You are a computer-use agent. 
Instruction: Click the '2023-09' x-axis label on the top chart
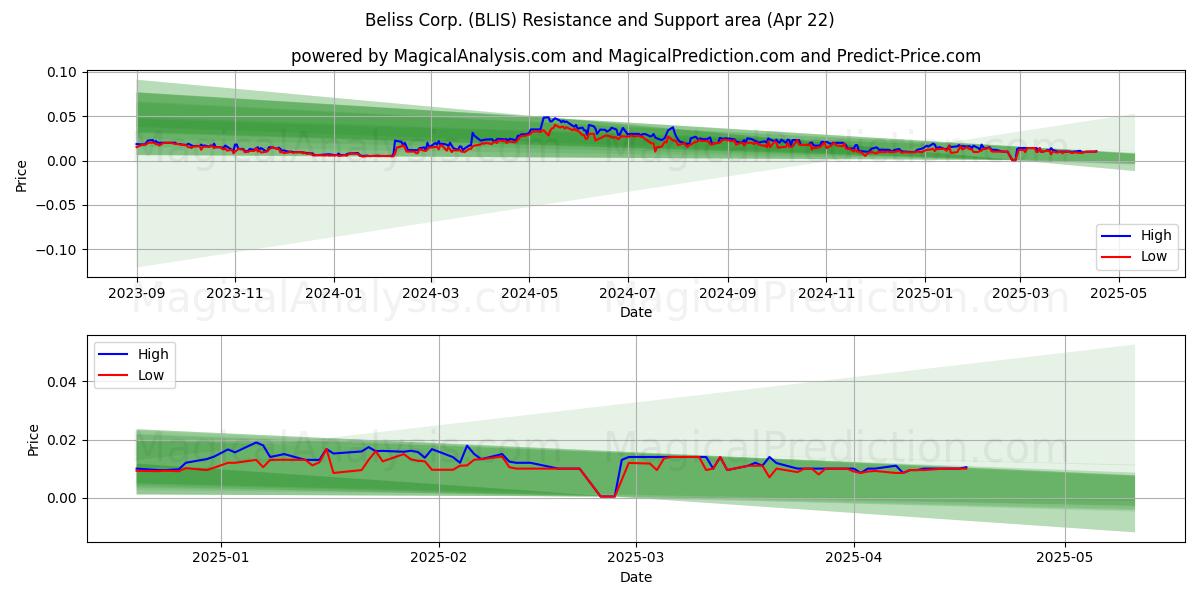(x=137, y=292)
